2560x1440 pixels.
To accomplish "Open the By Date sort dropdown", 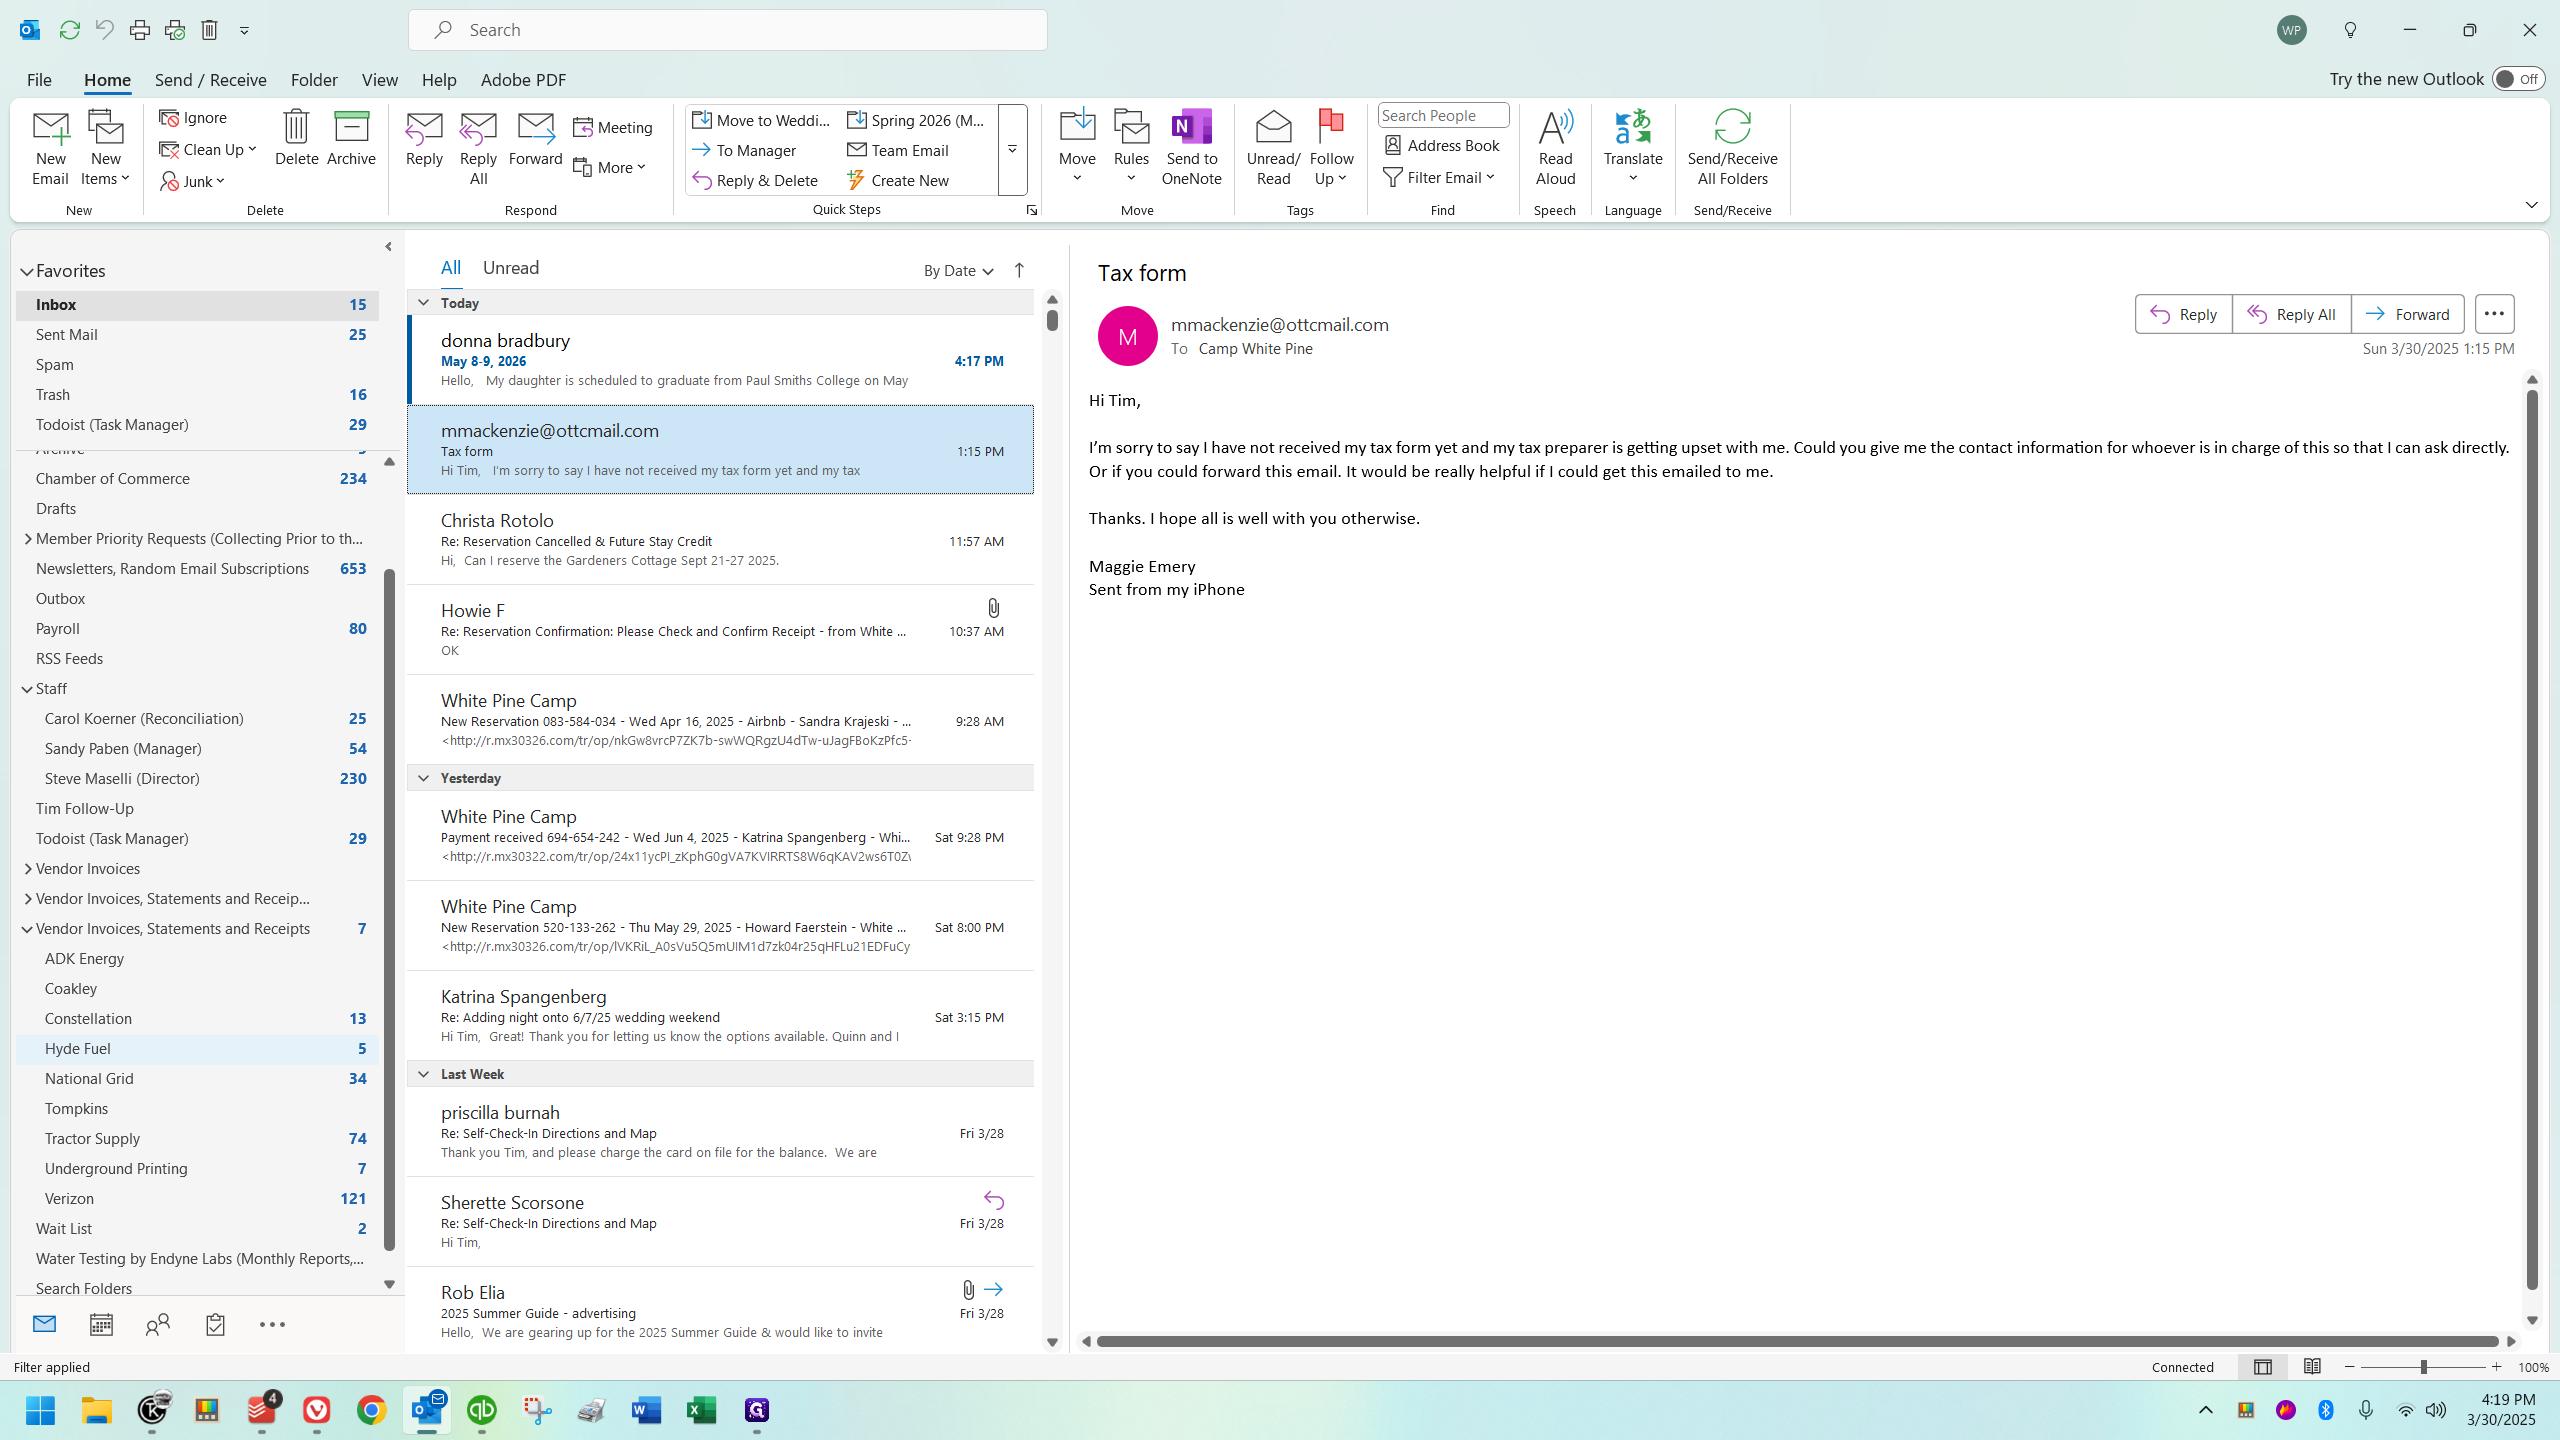I will [x=957, y=271].
